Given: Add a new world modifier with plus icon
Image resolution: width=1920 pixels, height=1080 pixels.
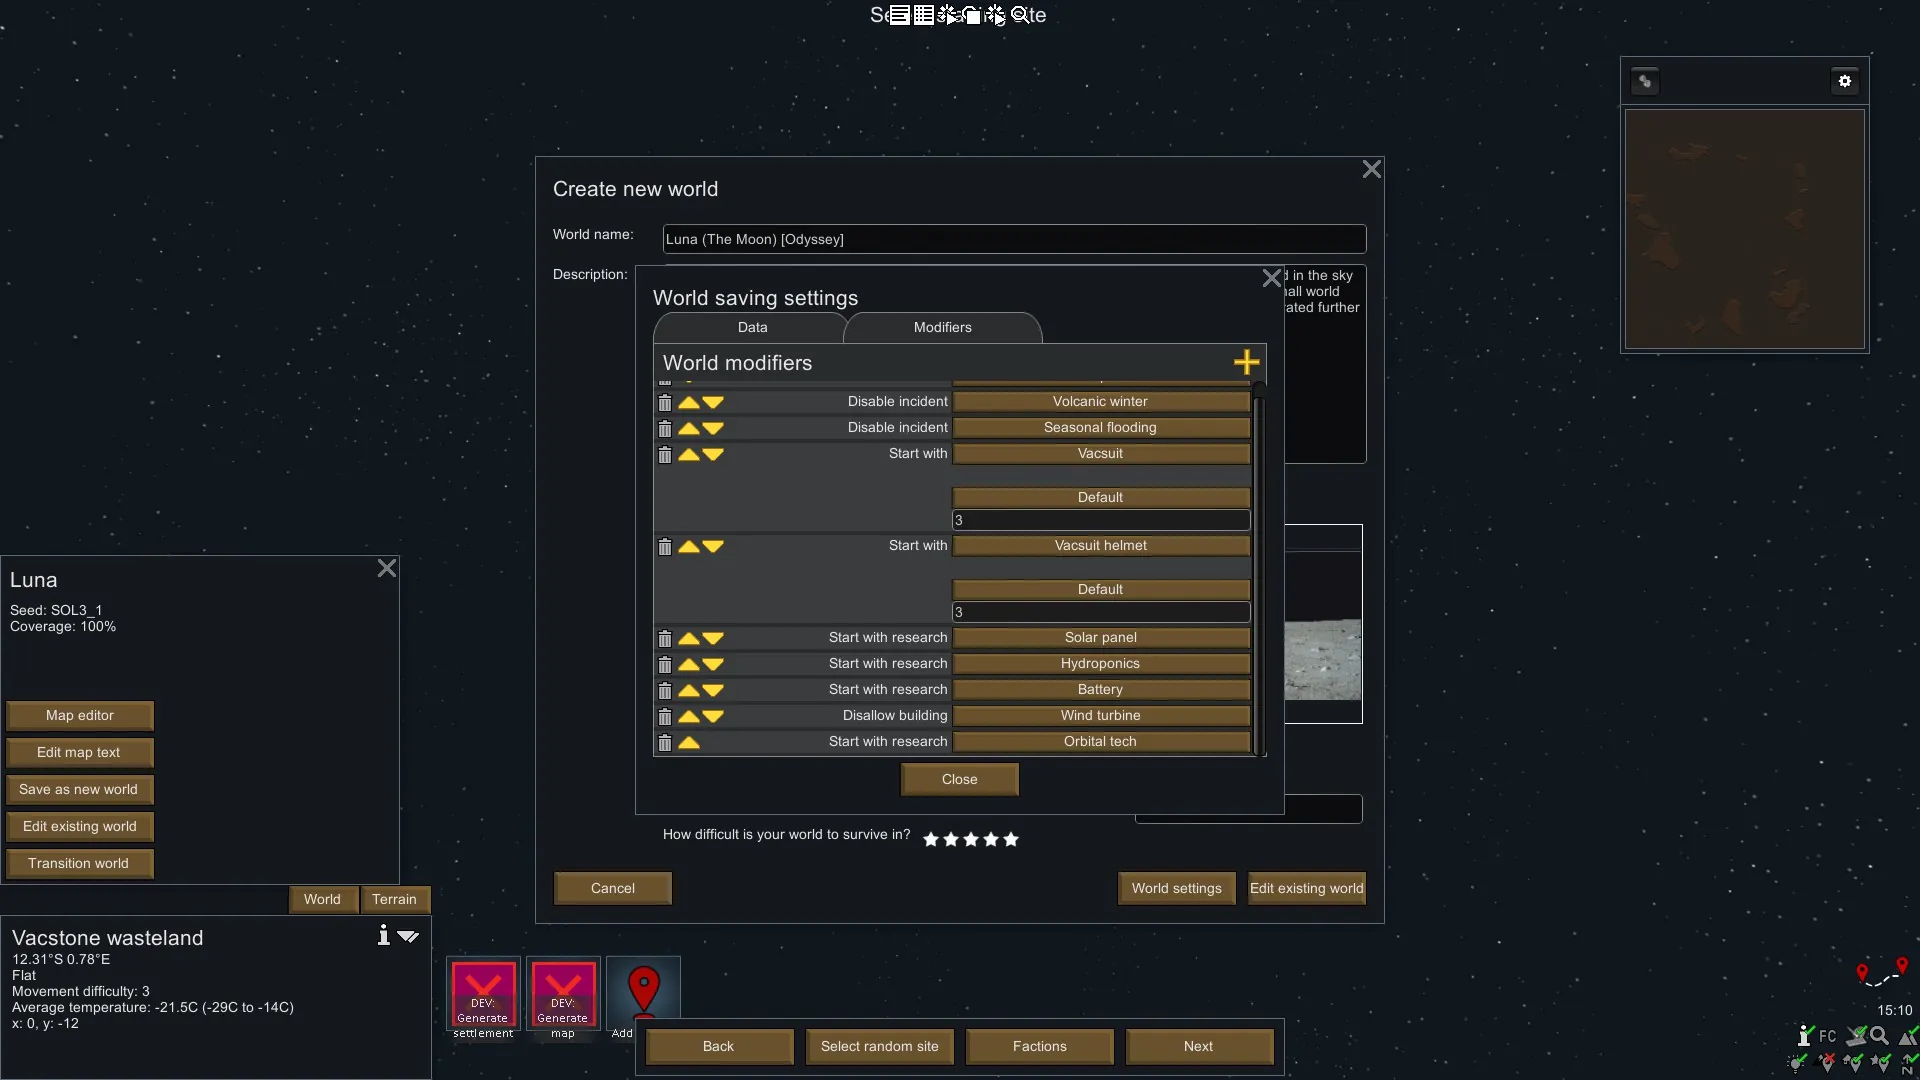Looking at the screenshot, I should pyautogui.click(x=1246, y=362).
